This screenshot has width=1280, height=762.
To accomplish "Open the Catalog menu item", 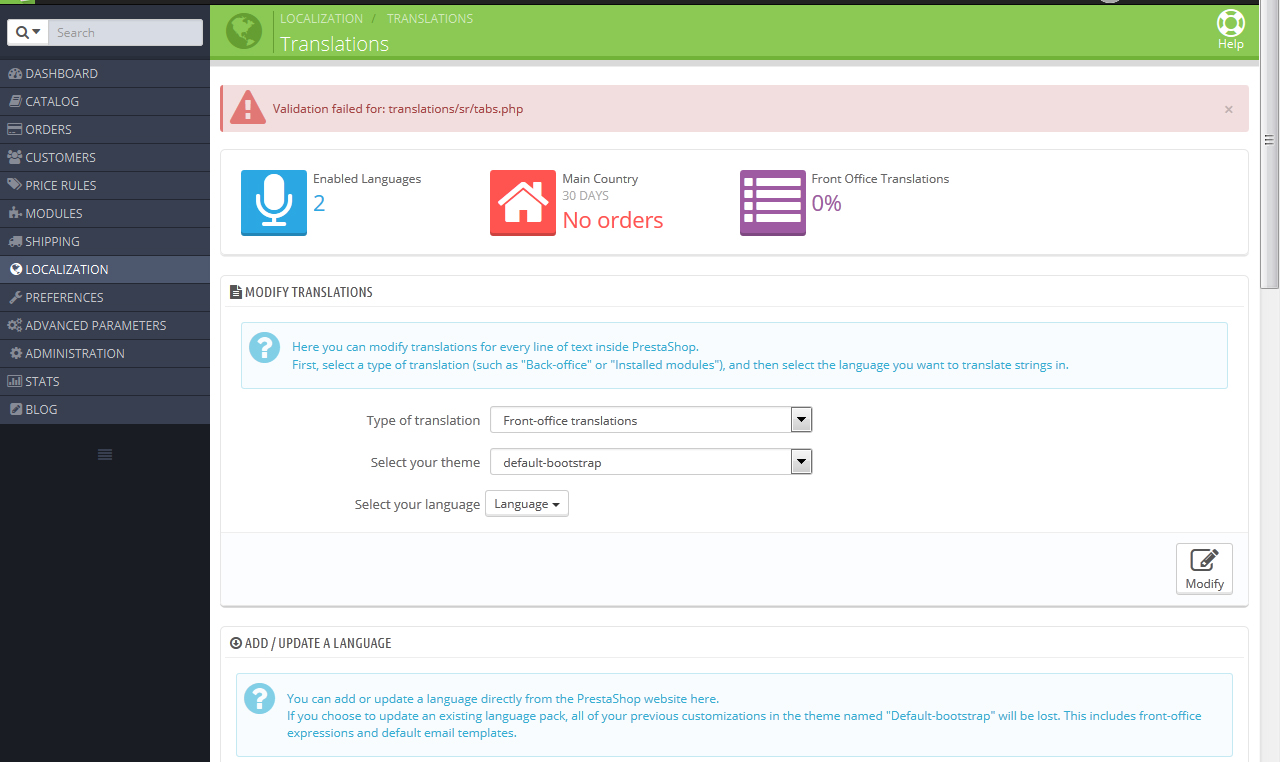I will click(x=105, y=101).
